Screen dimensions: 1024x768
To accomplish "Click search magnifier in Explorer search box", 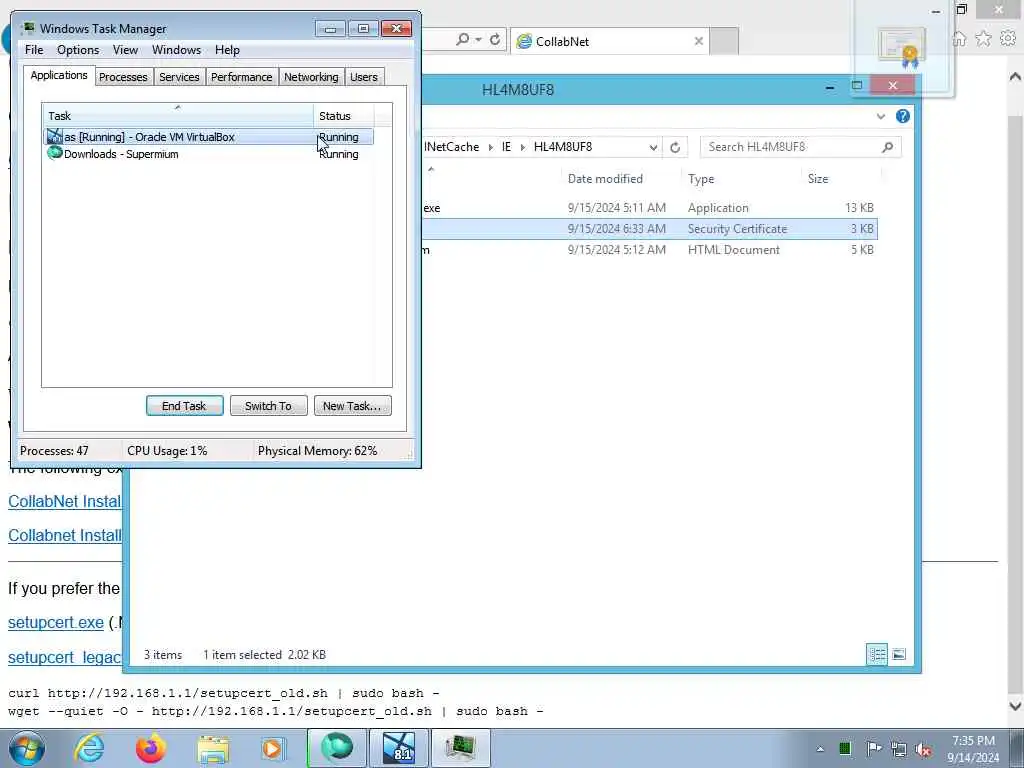I will 888,147.
